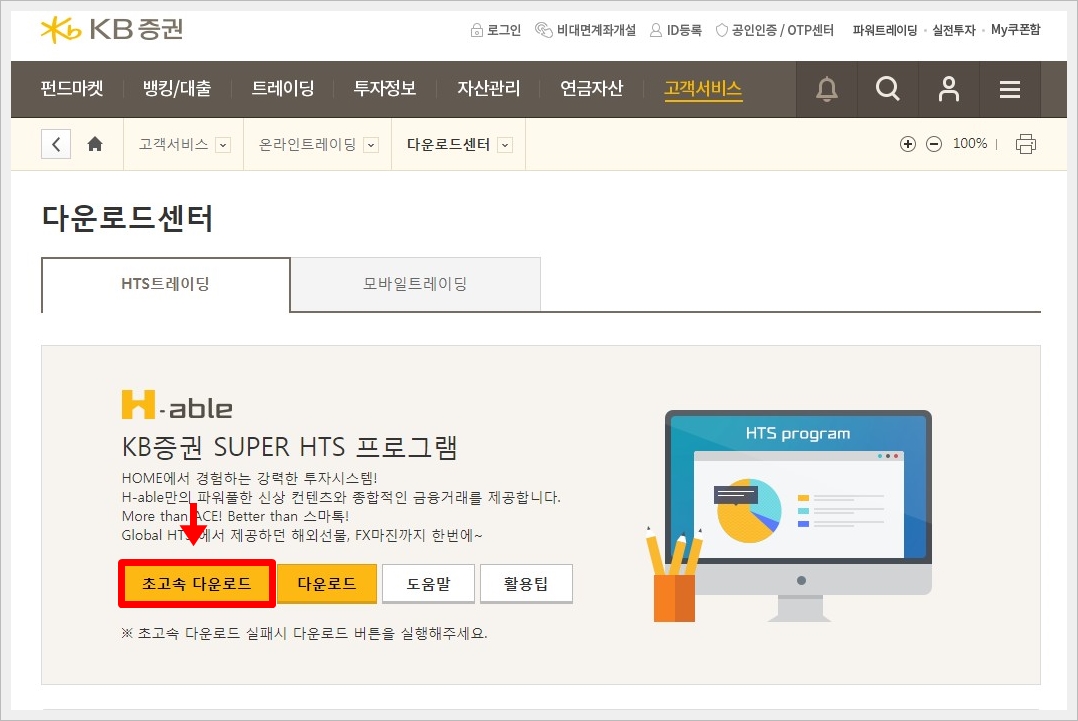Expand the 고객서비스 breadcrumb dropdown
The width and height of the screenshot is (1078, 721).
click(222, 145)
